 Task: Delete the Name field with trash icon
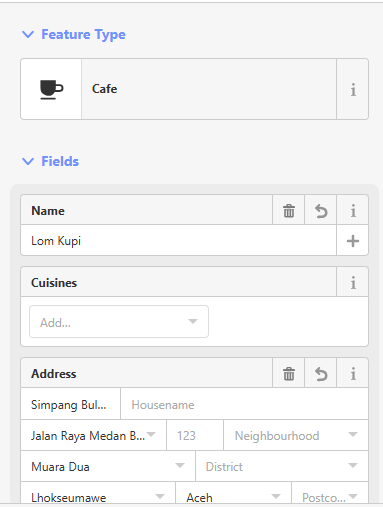point(289,211)
